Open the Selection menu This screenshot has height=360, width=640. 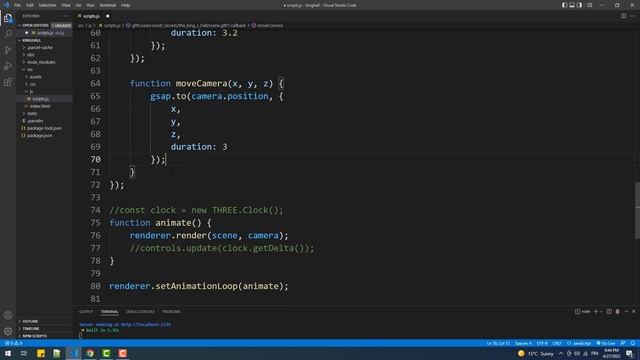pos(47,5)
